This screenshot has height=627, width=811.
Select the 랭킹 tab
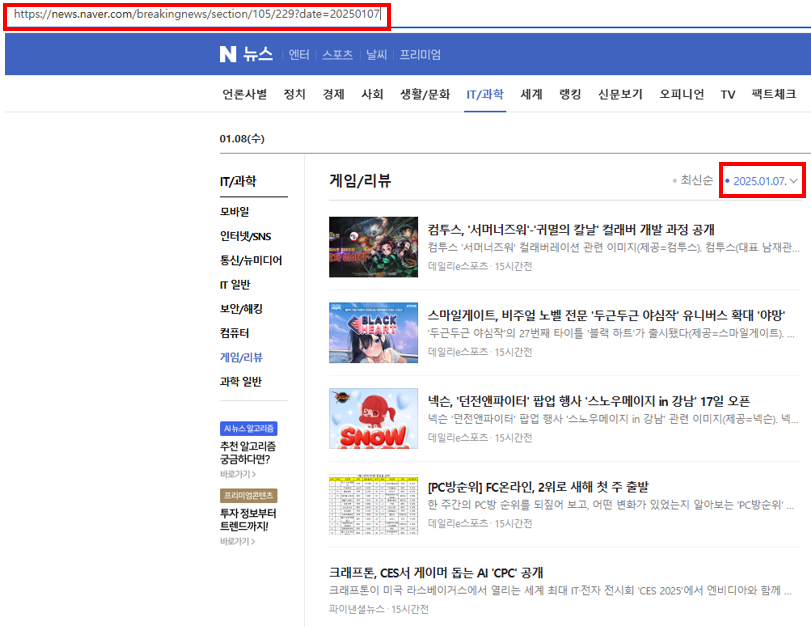pos(570,94)
